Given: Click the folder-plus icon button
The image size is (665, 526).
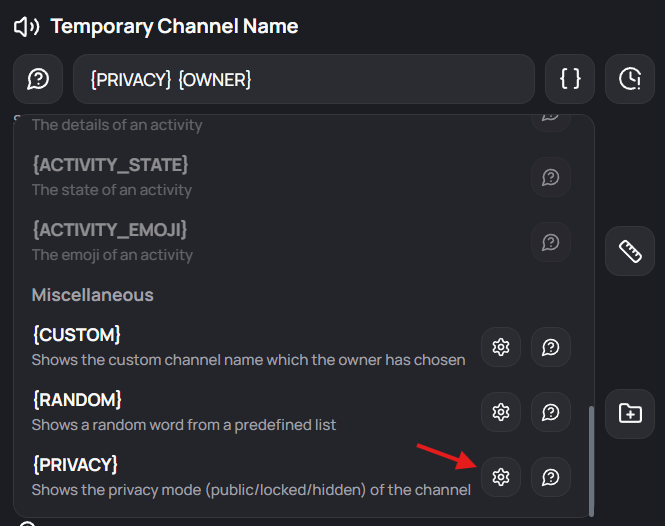Looking at the screenshot, I should pos(630,412).
